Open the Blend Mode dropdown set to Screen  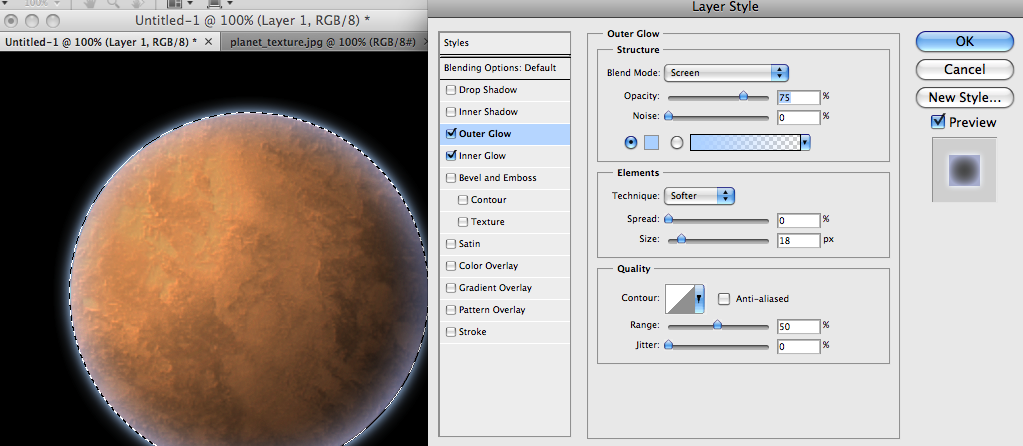(727, 73)
